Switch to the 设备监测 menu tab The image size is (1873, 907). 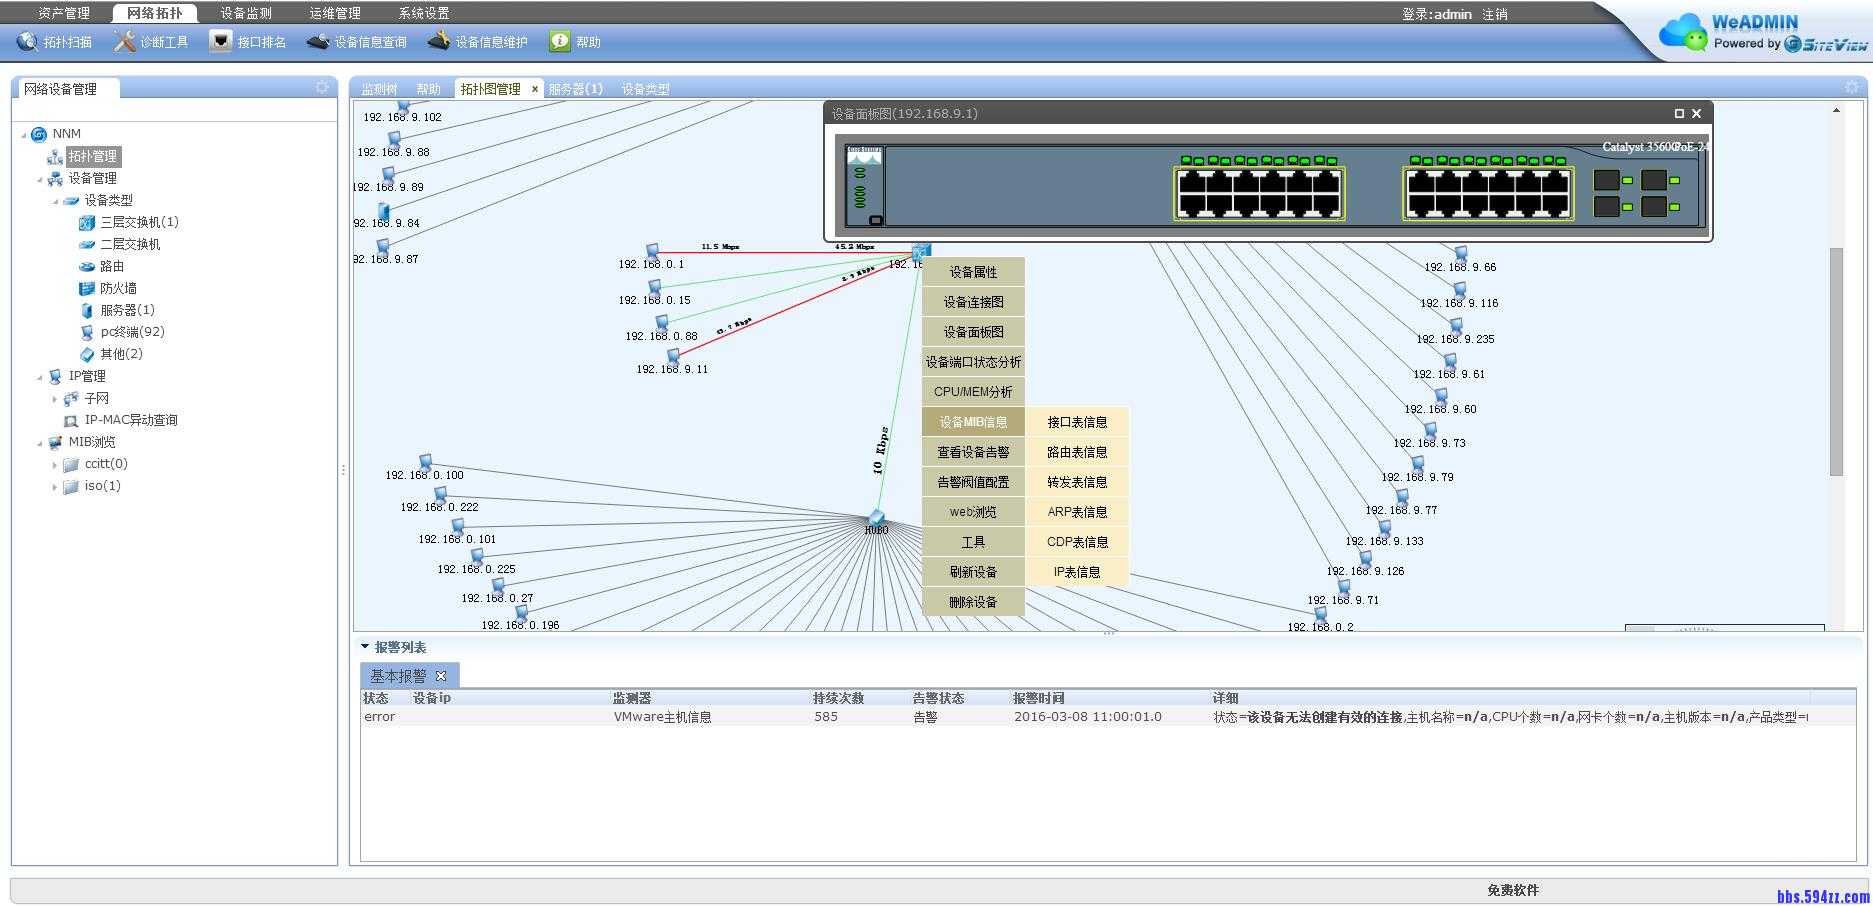246,13
